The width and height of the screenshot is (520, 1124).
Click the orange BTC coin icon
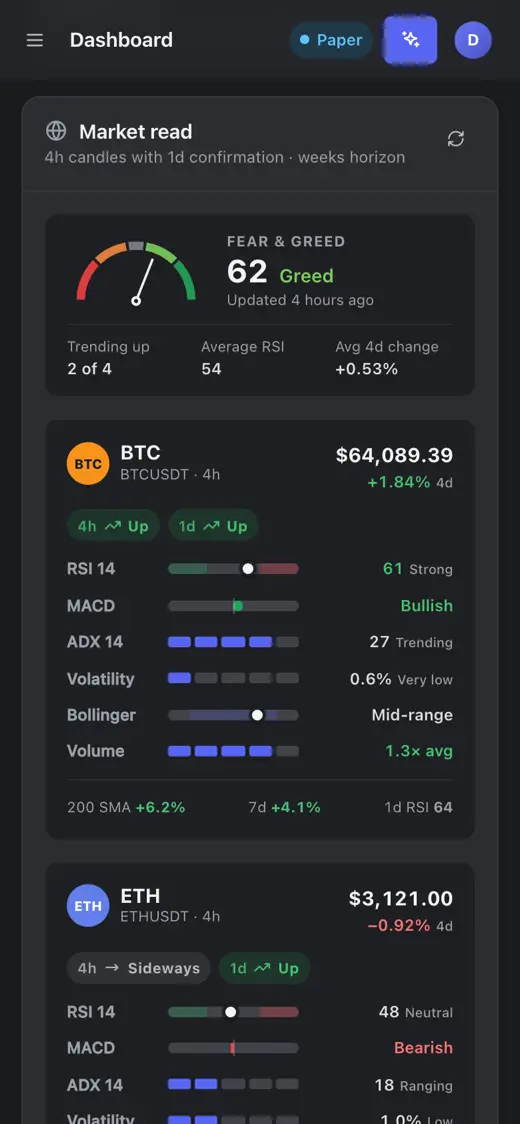click(x=88, y=464)
